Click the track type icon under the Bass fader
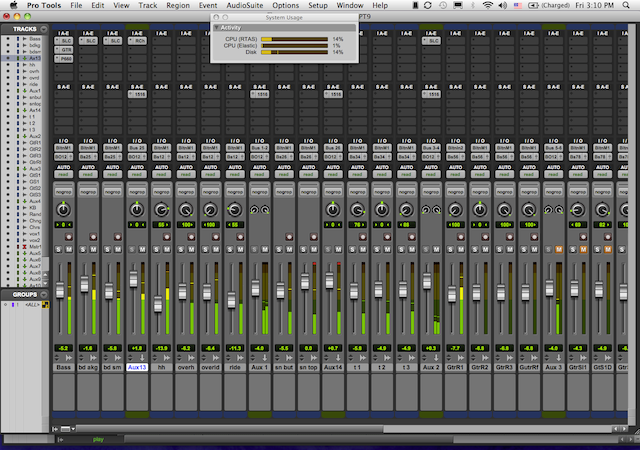 (69, 358)
